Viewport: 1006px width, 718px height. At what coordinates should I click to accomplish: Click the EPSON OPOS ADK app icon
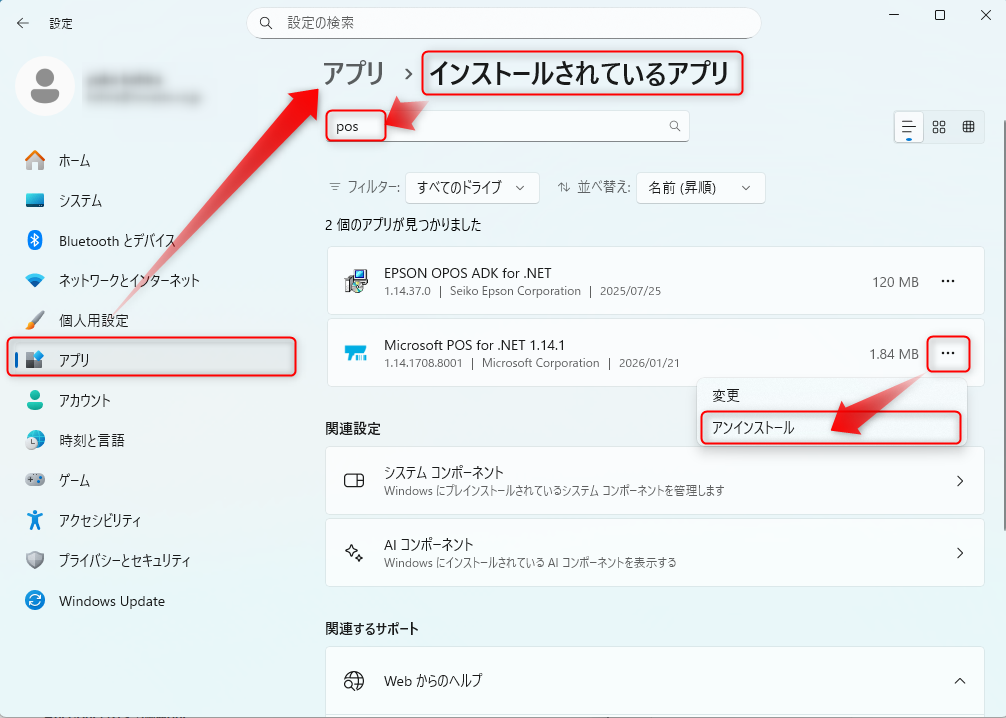pyautogui.click(x=356, y=282)
